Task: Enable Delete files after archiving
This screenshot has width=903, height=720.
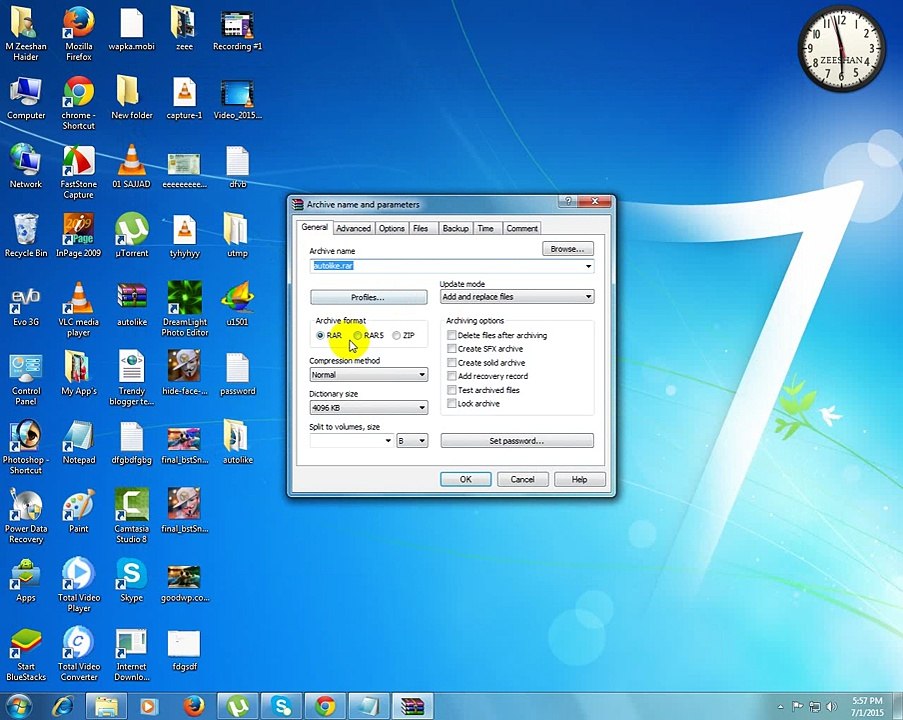Action: click(452, 335)
